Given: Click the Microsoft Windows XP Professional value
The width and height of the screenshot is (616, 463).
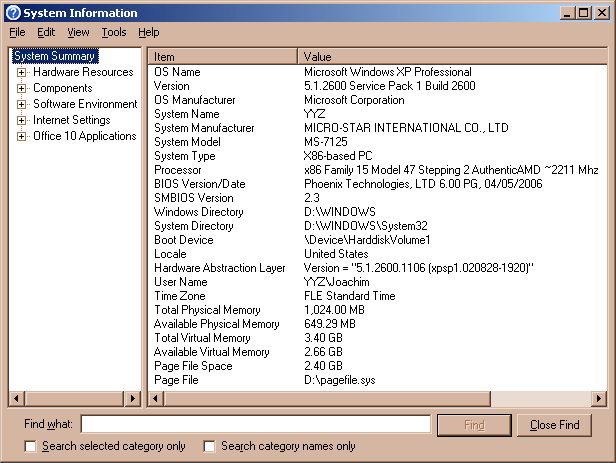Looking at the screenshot, I should (388, 72).
